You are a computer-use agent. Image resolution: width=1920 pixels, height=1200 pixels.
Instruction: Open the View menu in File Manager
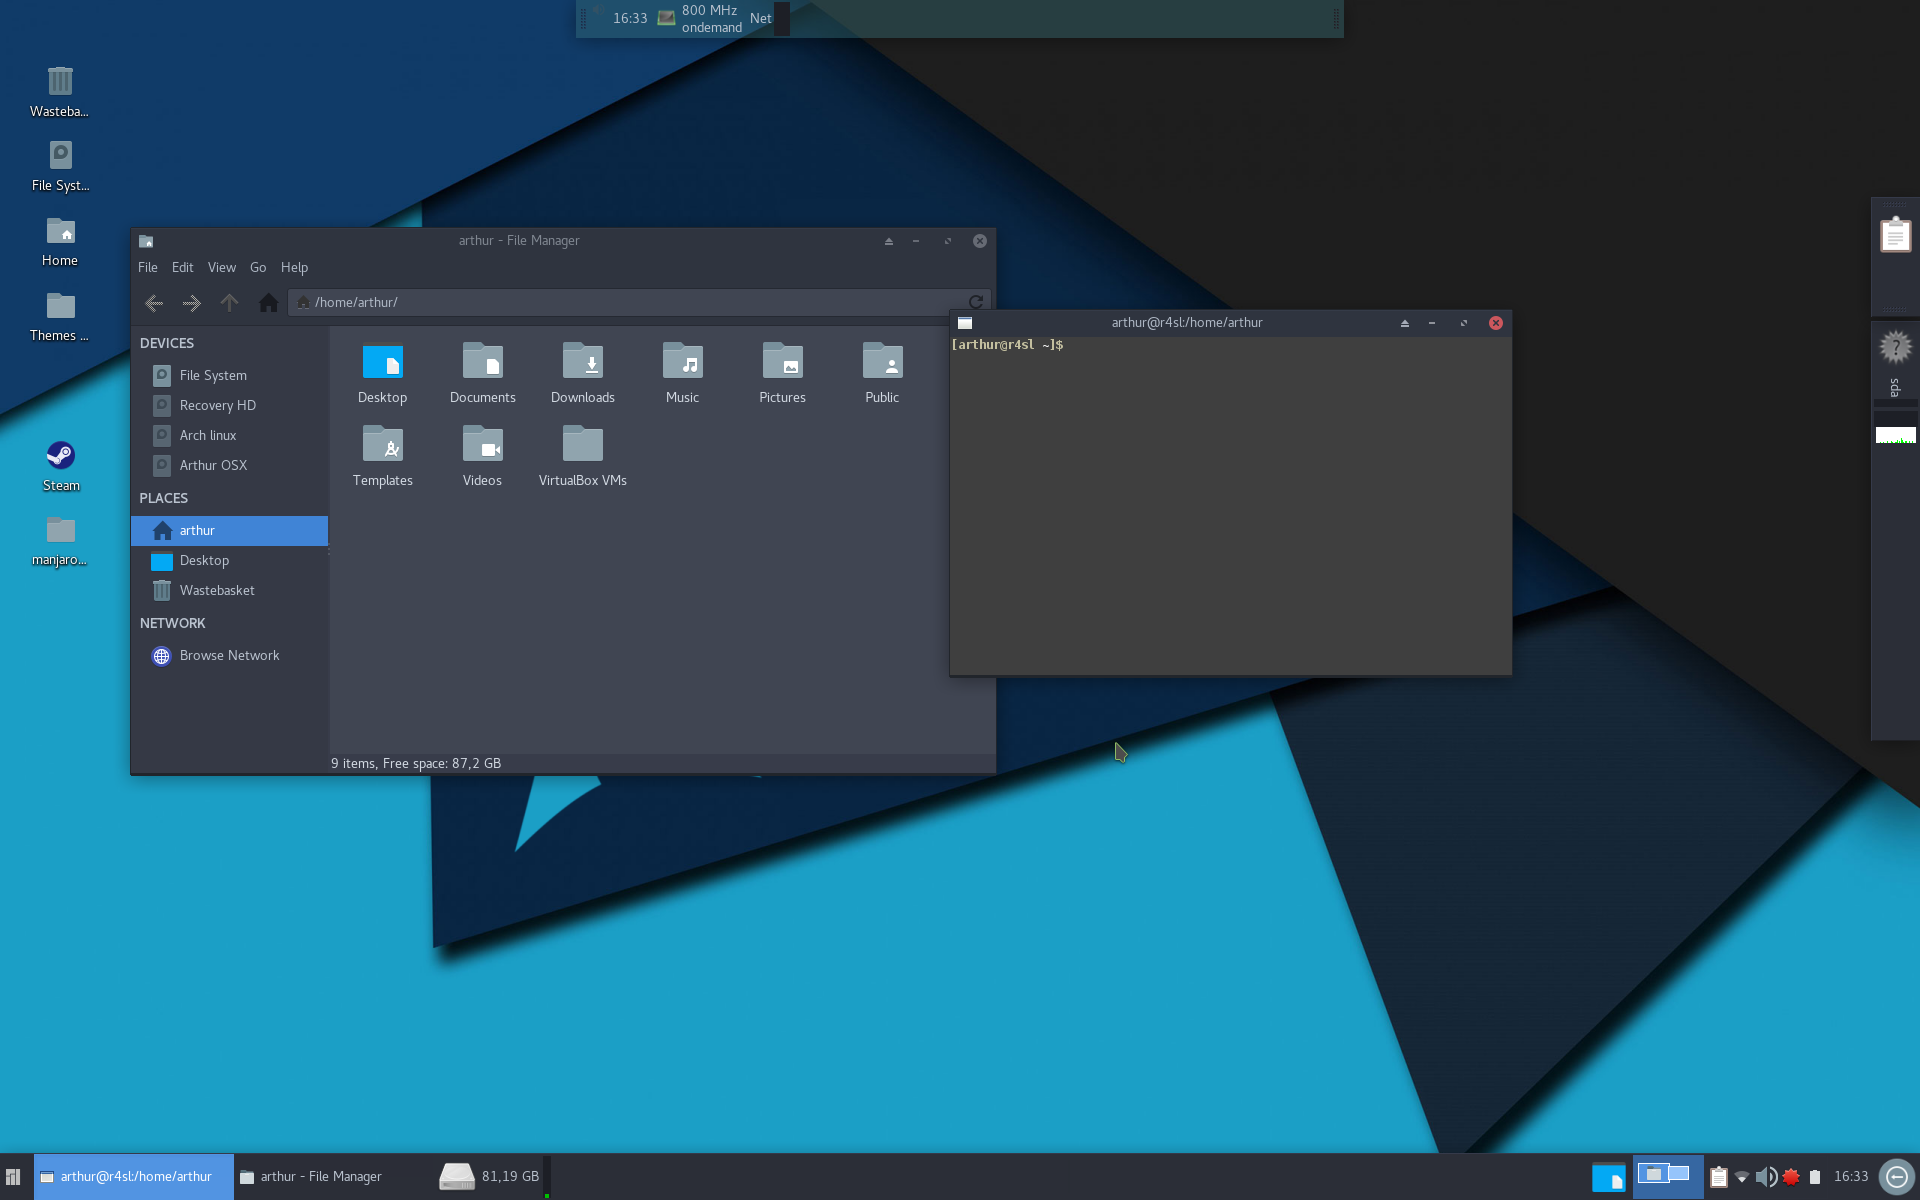click(222, 267)
